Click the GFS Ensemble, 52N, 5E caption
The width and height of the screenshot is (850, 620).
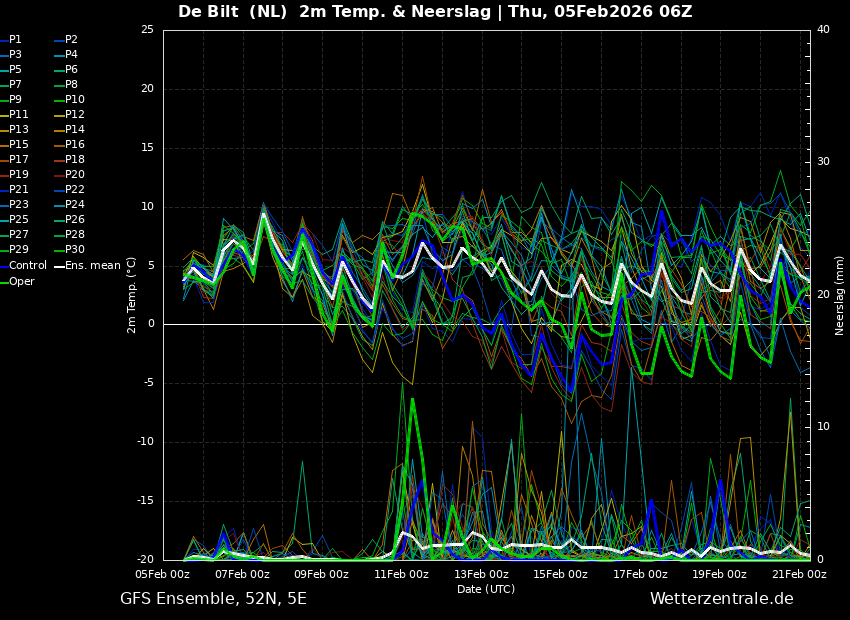click(x=213, y=599)
